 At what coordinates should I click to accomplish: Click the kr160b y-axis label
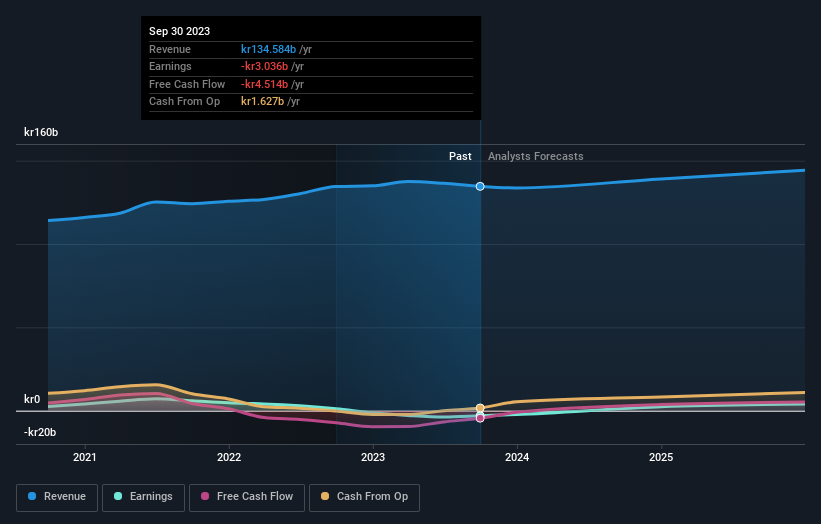point(41,132)
